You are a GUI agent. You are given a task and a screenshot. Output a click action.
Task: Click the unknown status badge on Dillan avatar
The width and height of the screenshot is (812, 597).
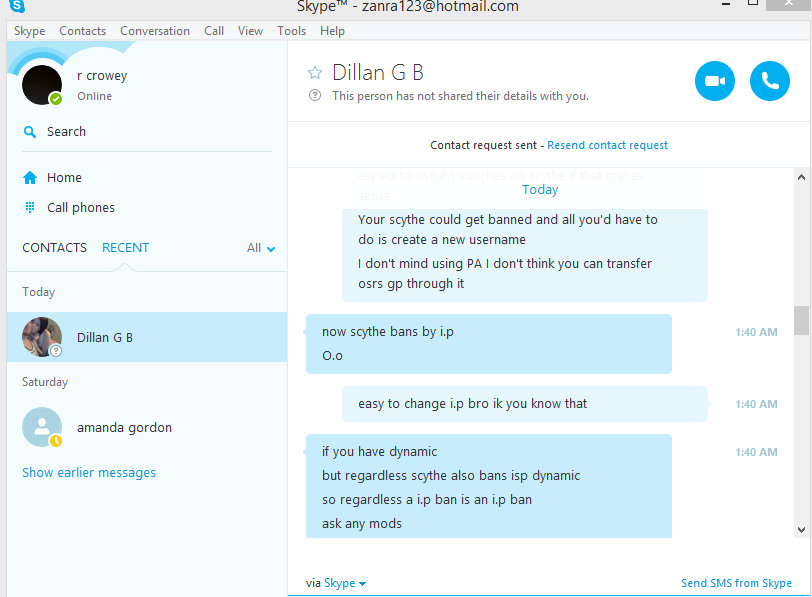(55, 351)
